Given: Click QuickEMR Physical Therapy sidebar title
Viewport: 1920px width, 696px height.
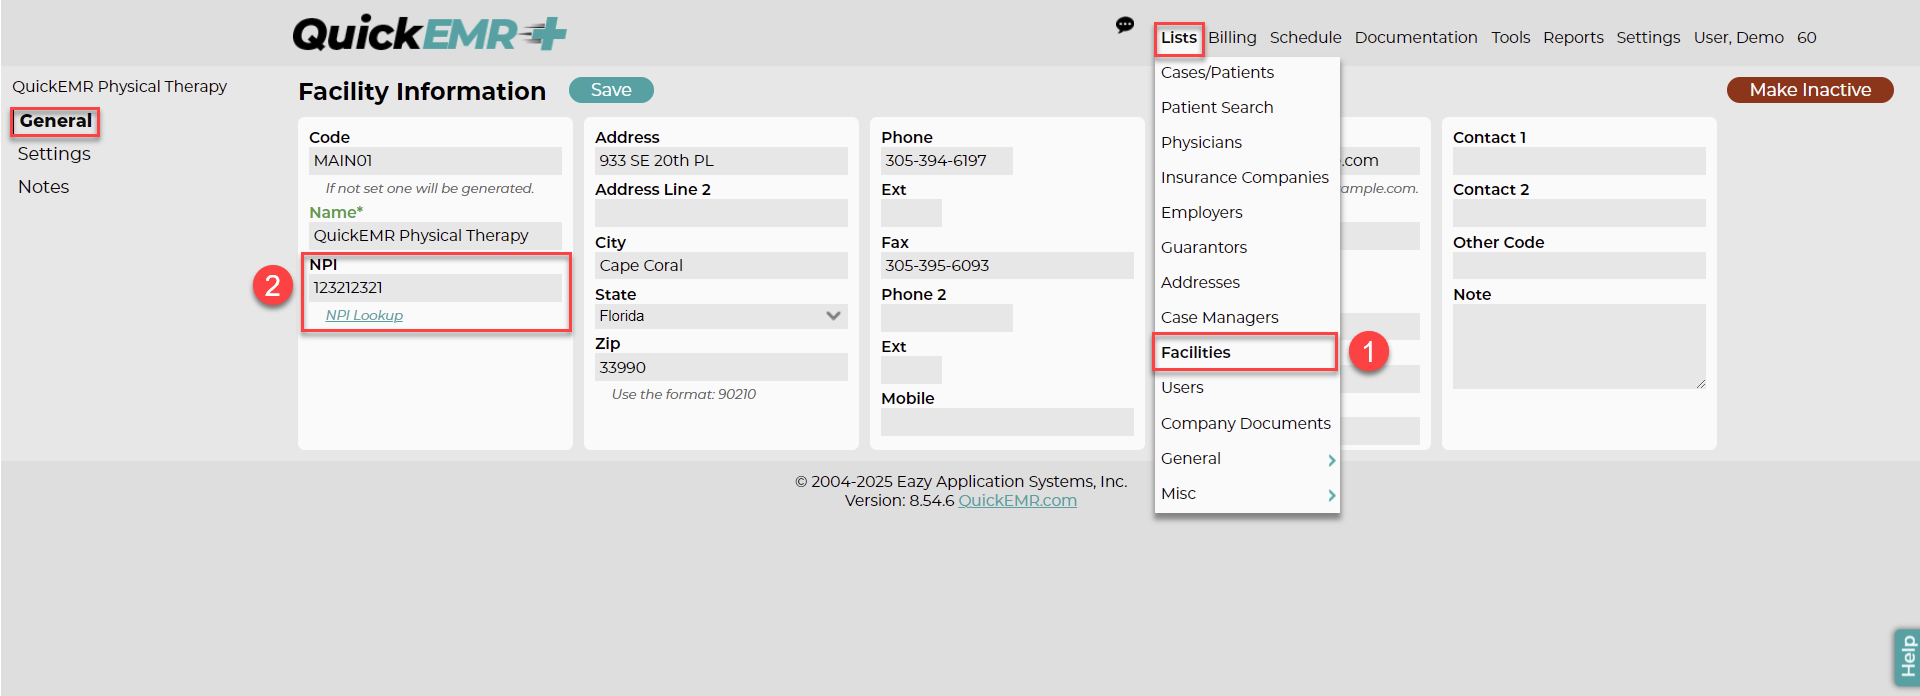Looking at the screenshot, I should click(120, 87).
